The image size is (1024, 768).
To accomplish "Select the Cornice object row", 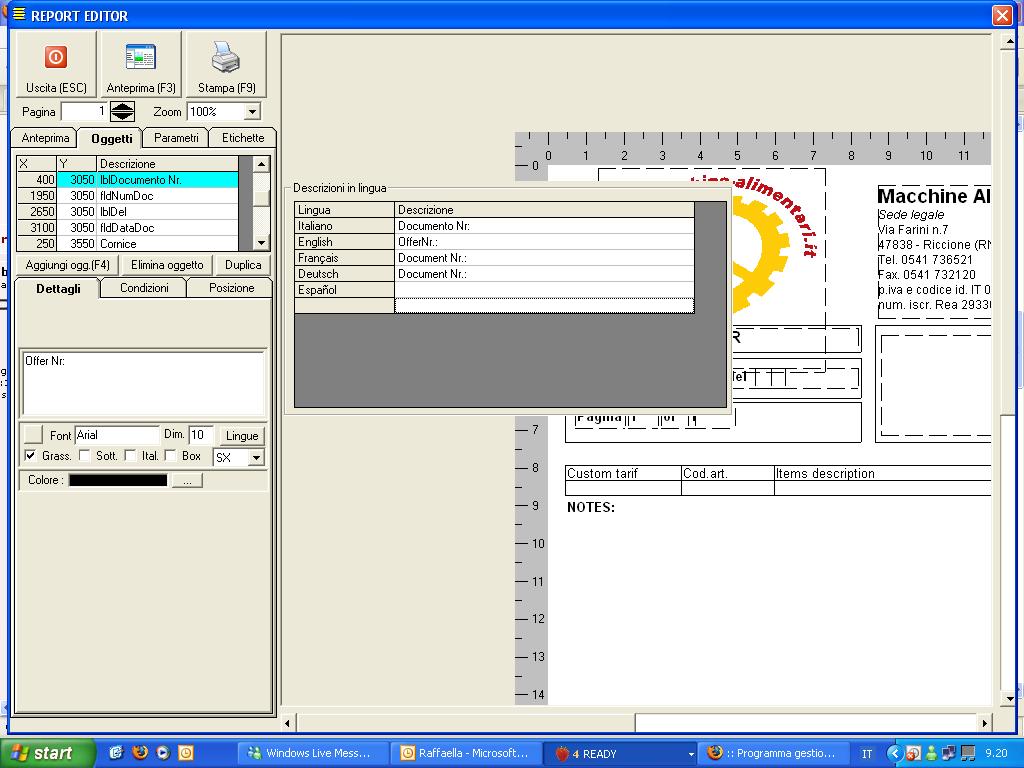I will 127,244.
